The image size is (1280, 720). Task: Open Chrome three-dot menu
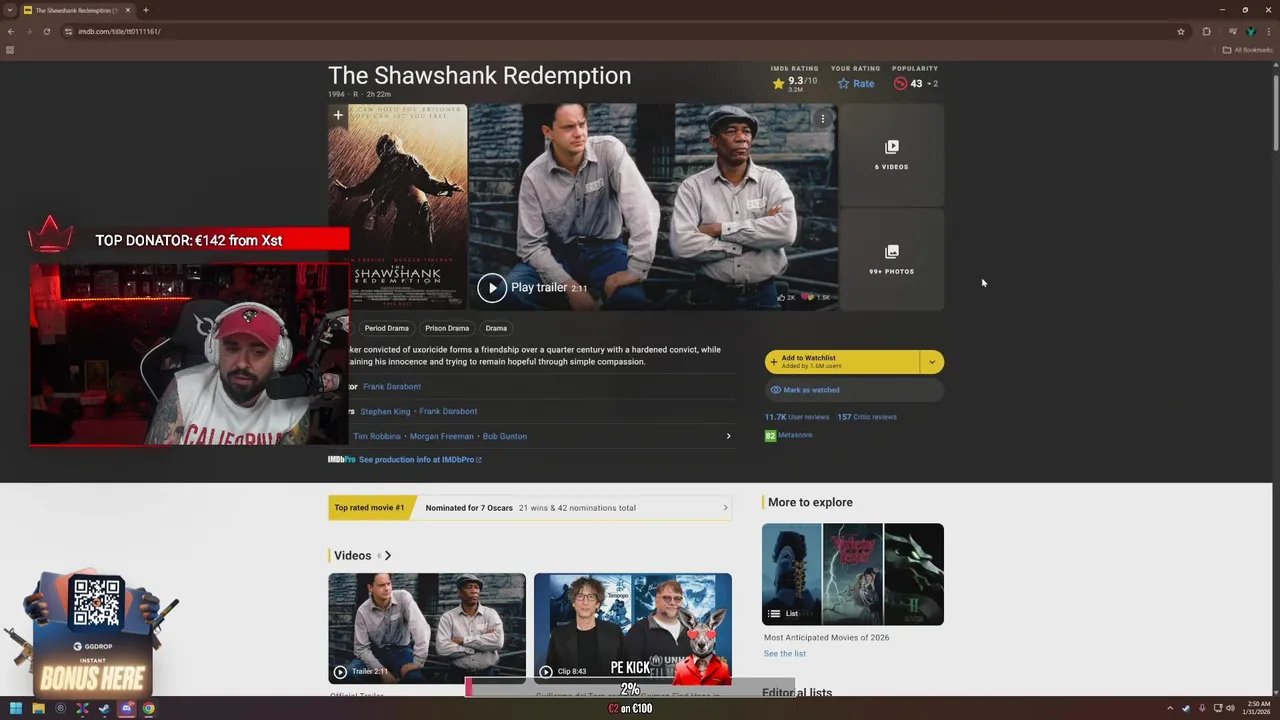(x=1267, y=31)
